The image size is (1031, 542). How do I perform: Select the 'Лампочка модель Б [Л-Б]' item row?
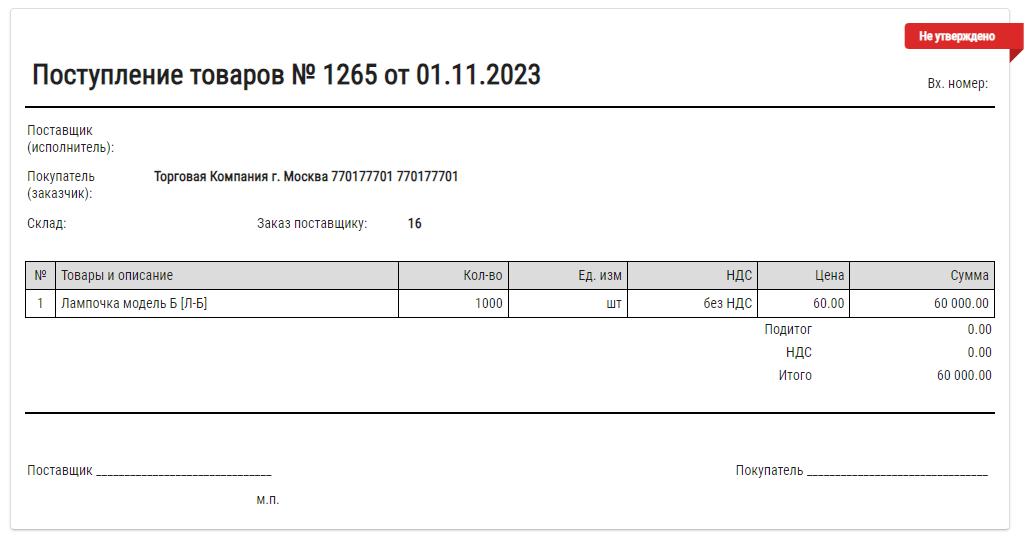tap(510, 303)
